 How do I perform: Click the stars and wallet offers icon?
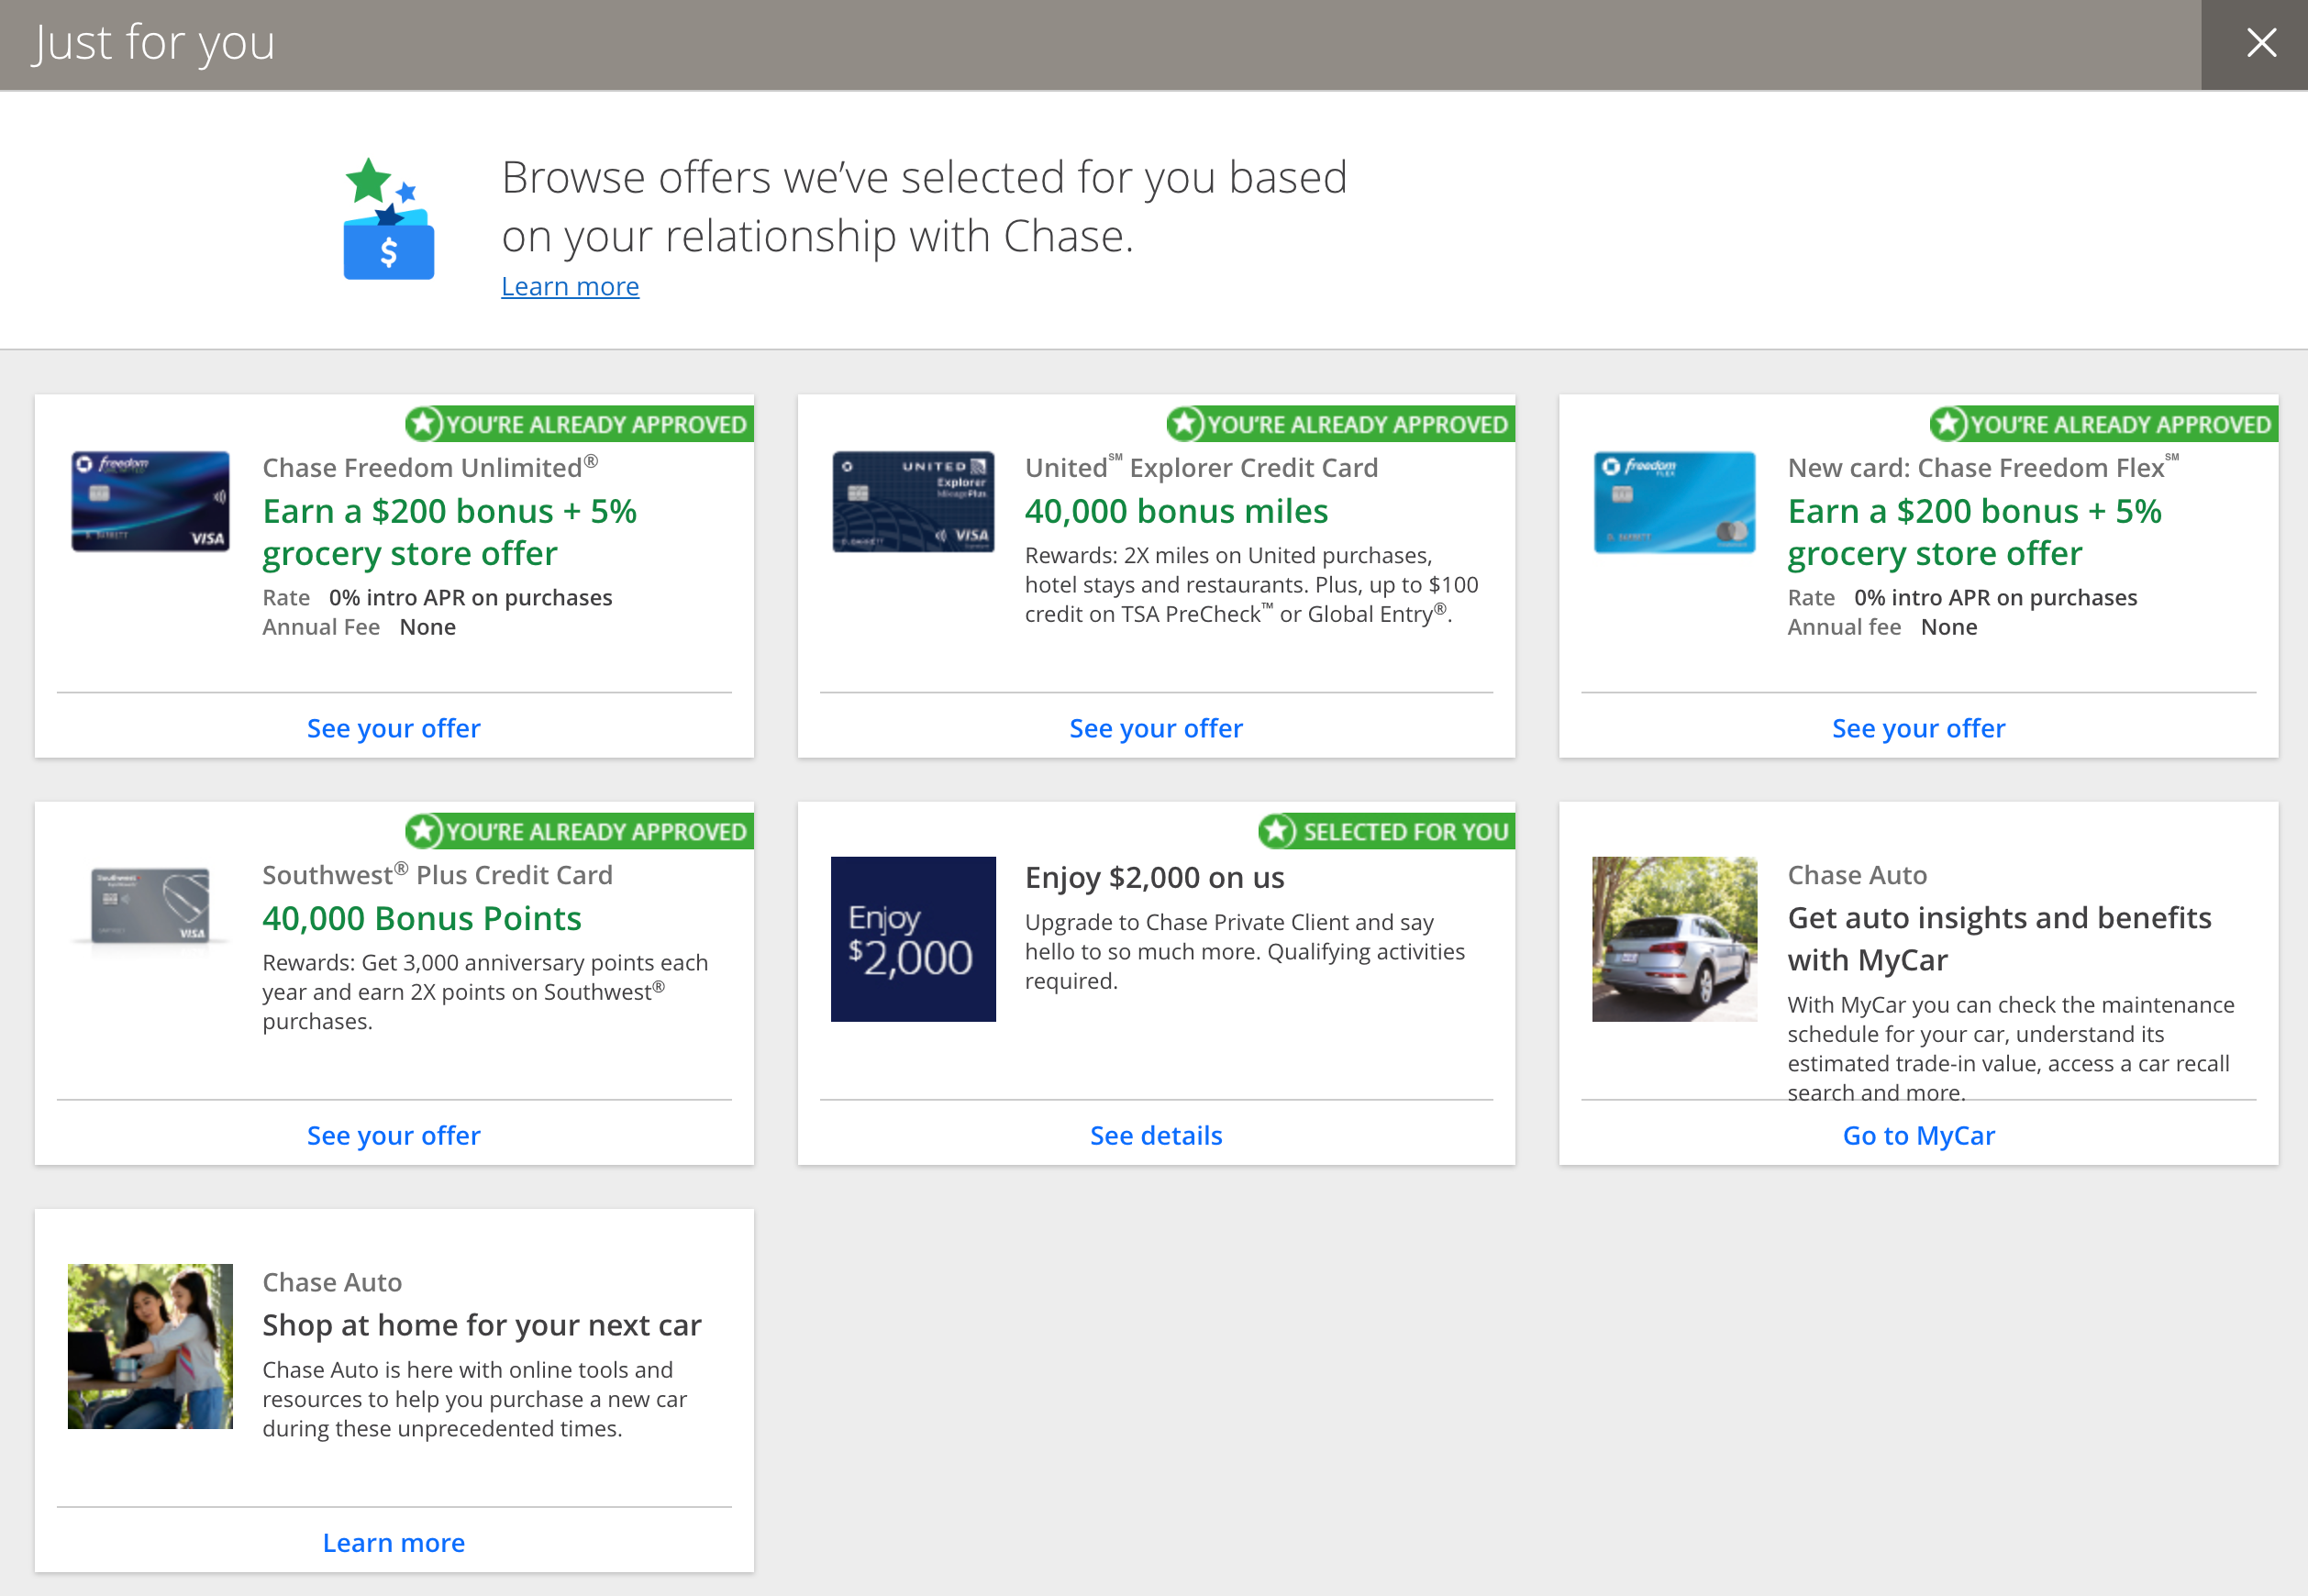click(x=389, y=219)
